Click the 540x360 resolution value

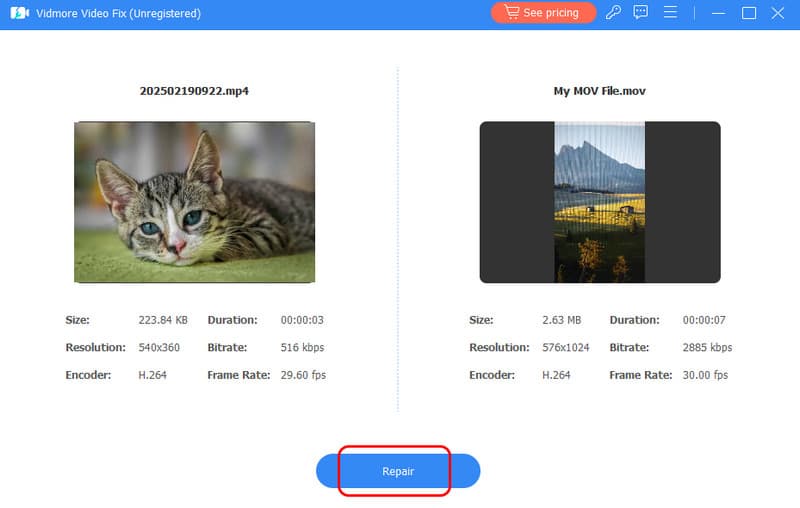coord(160,348)
